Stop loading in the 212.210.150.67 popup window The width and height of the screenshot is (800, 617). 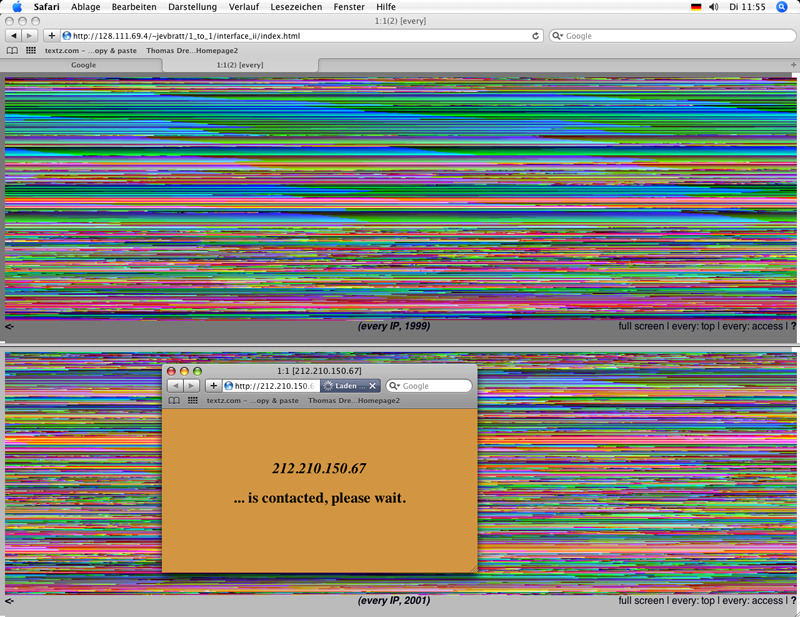click(x=372, y=386)
